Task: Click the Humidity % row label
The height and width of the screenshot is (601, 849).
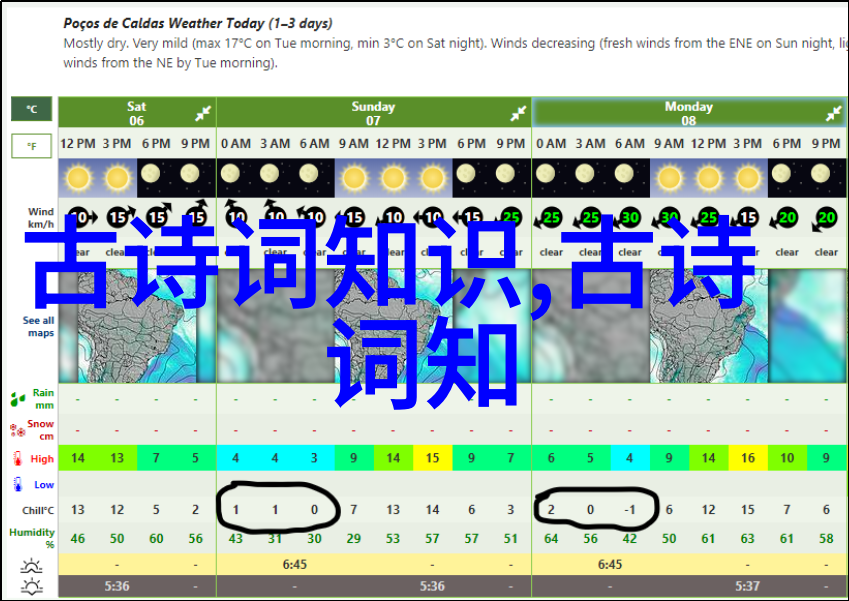Action: point(32,538)
